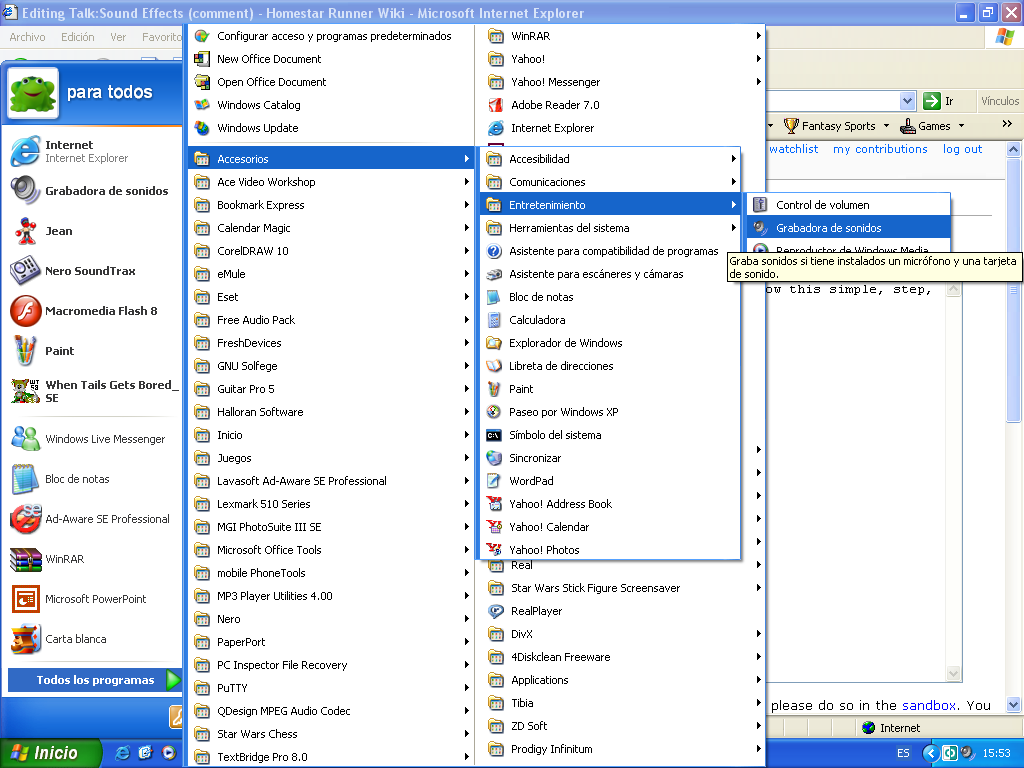
Task: Click the ES language indicator in taskbar
Action: click(x=903, y=753)
